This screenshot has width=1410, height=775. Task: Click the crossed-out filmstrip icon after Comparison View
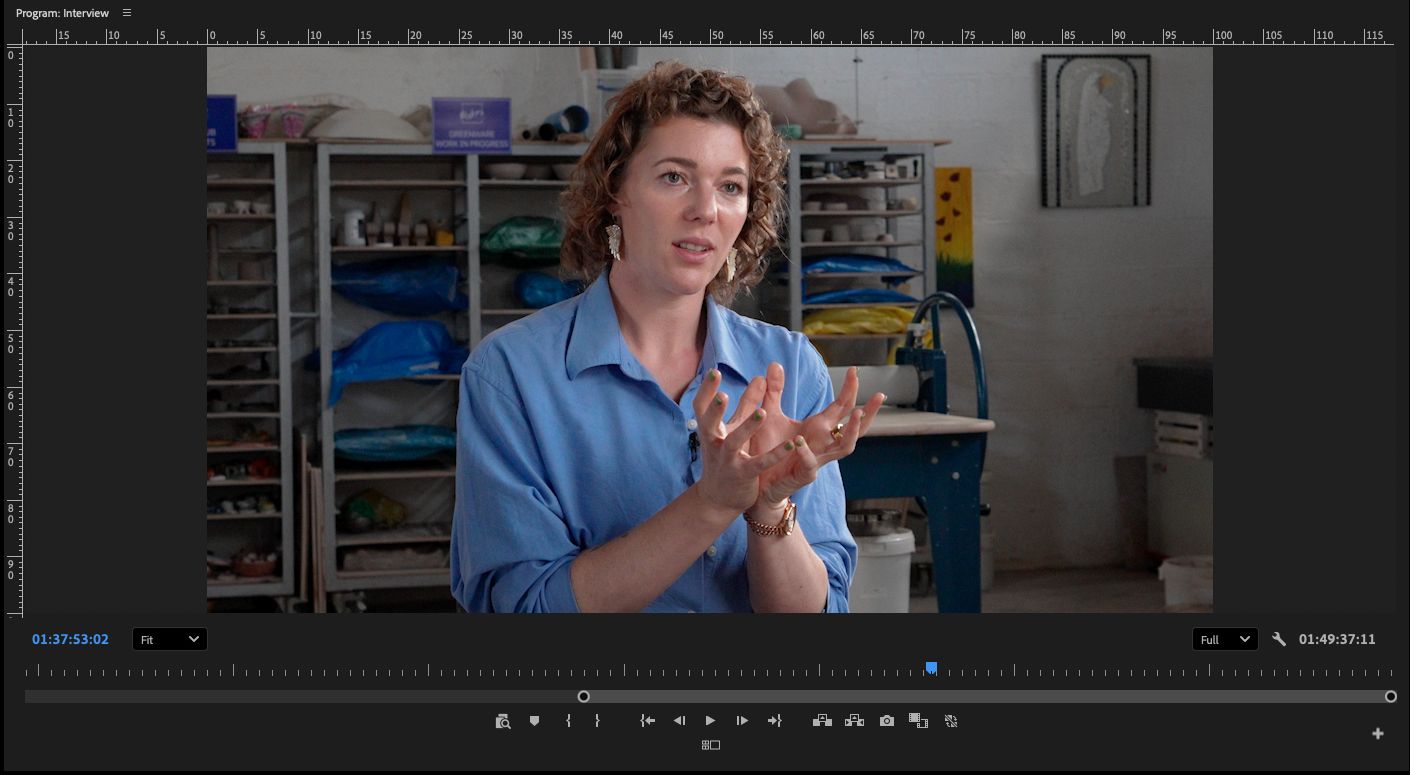(951, 720)
